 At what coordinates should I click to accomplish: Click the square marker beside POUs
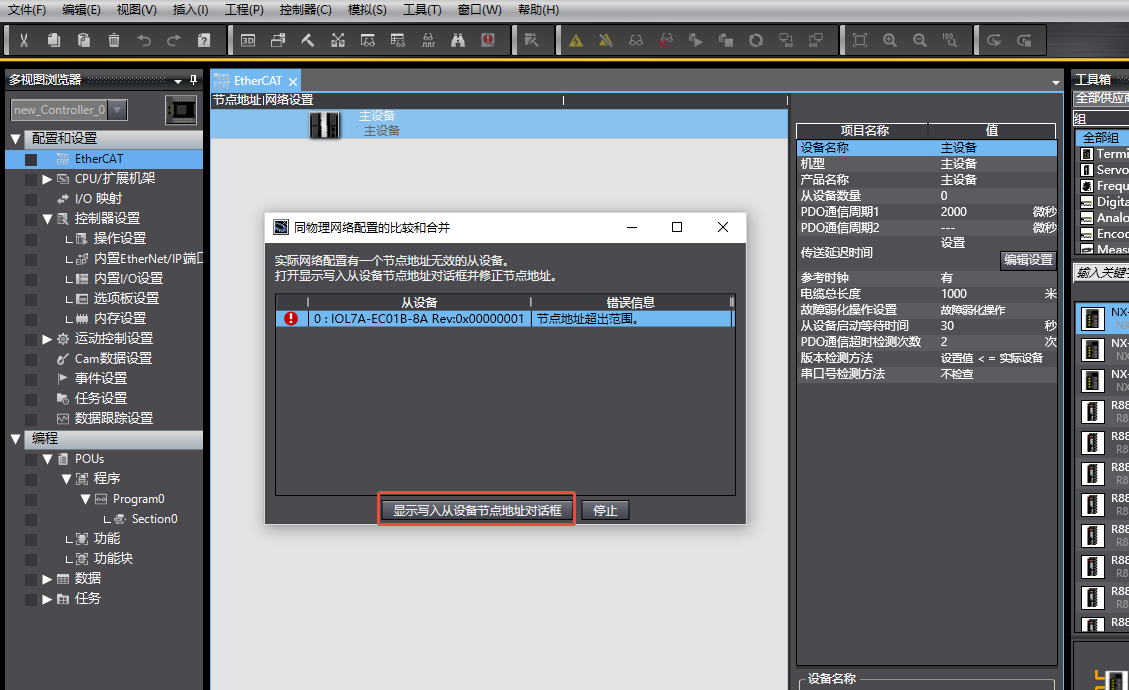(x=31, y=459)
